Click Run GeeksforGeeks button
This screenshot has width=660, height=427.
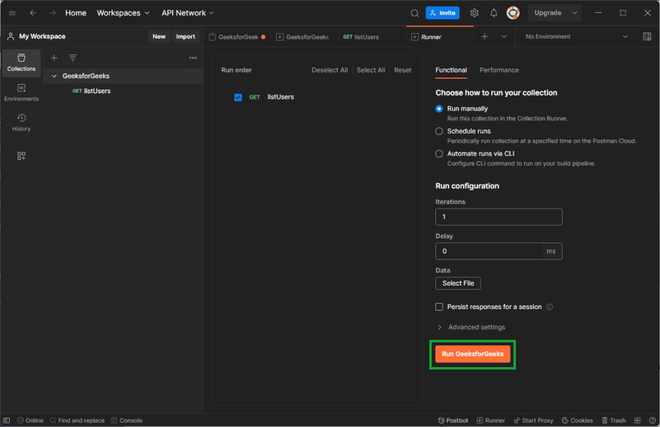click(472, 354)
